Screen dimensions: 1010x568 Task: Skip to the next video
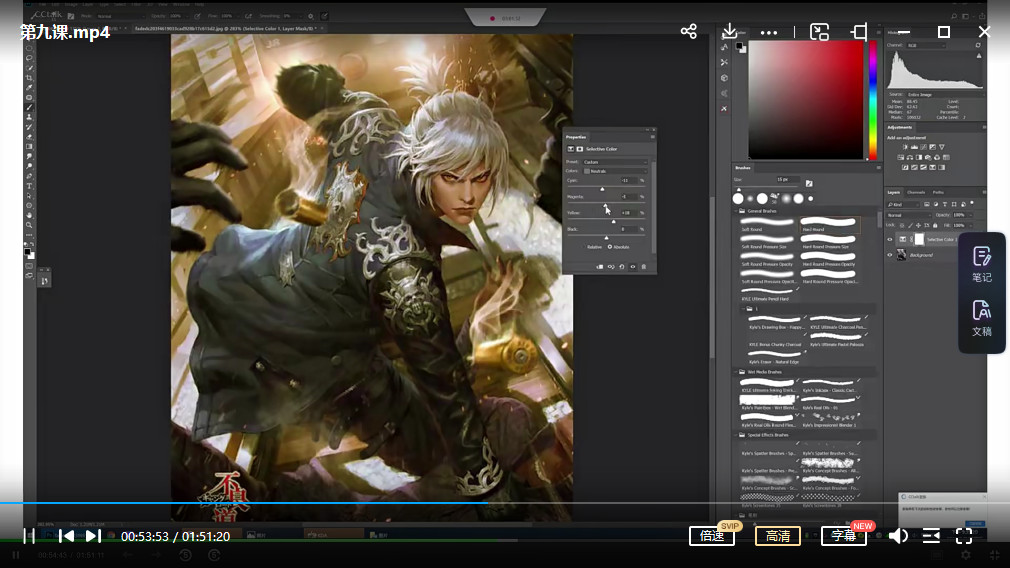93,536
